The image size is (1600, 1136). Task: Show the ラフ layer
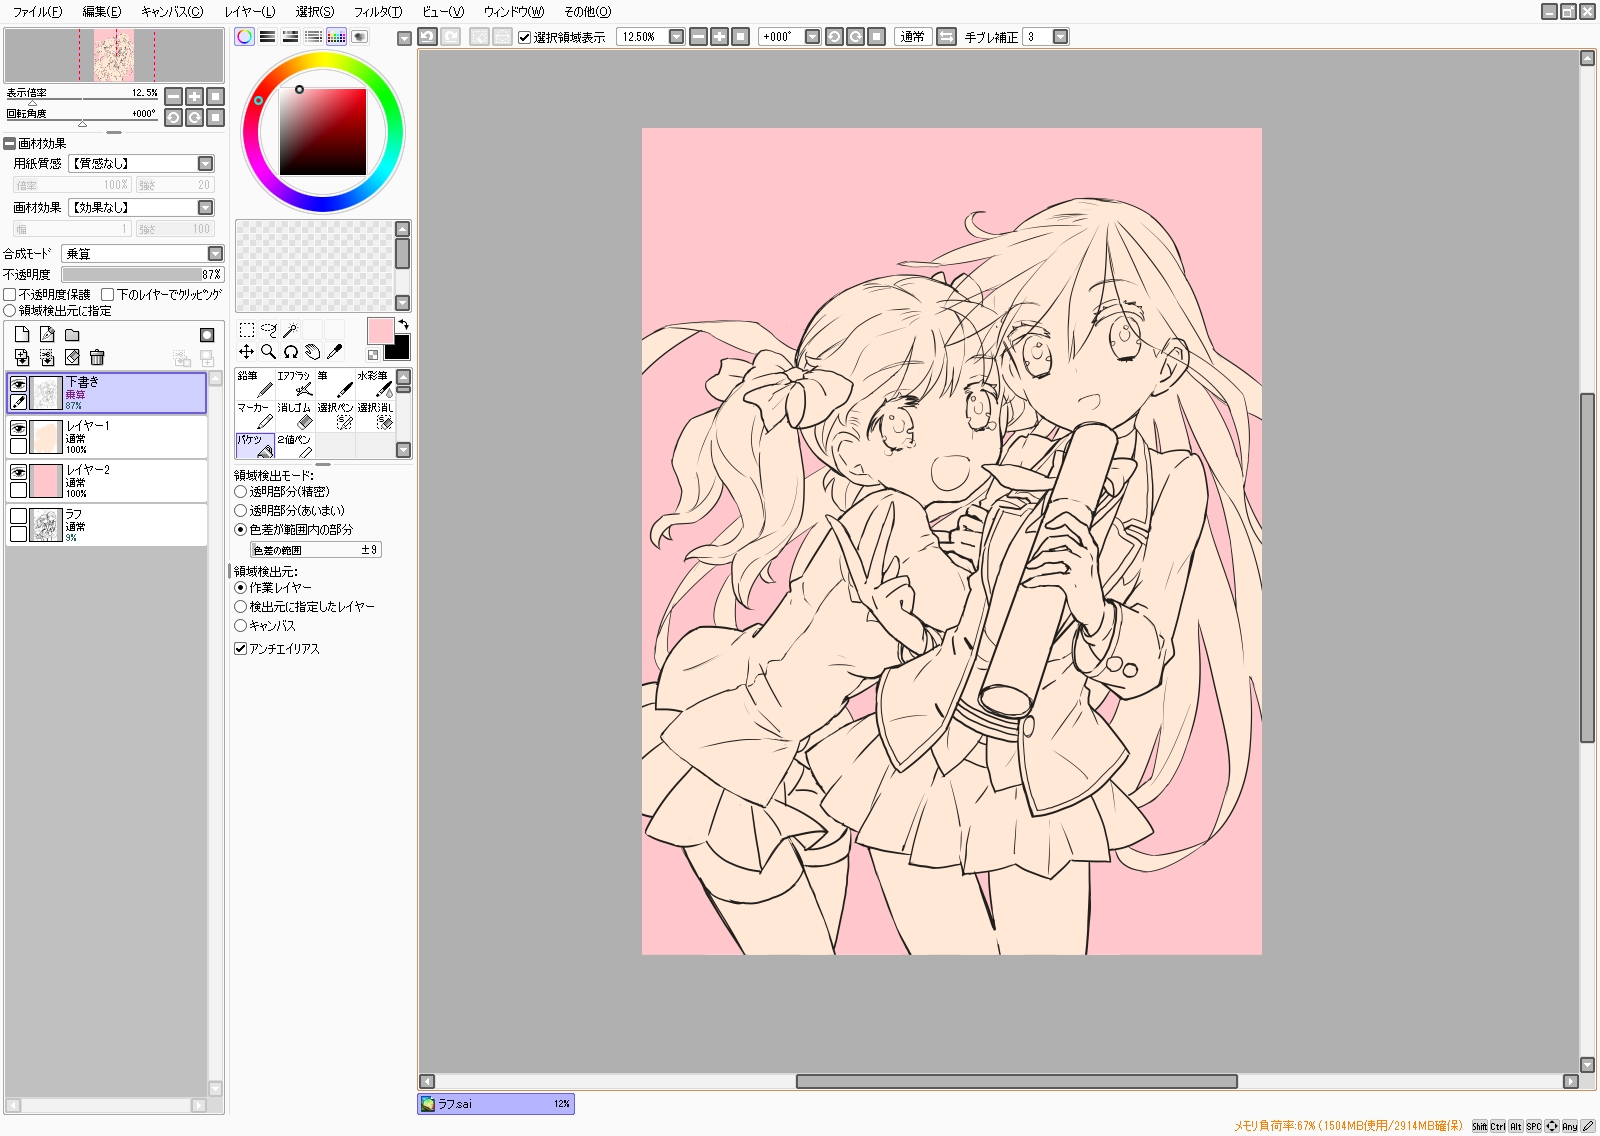pyautogui.click(x=18, y=516)
